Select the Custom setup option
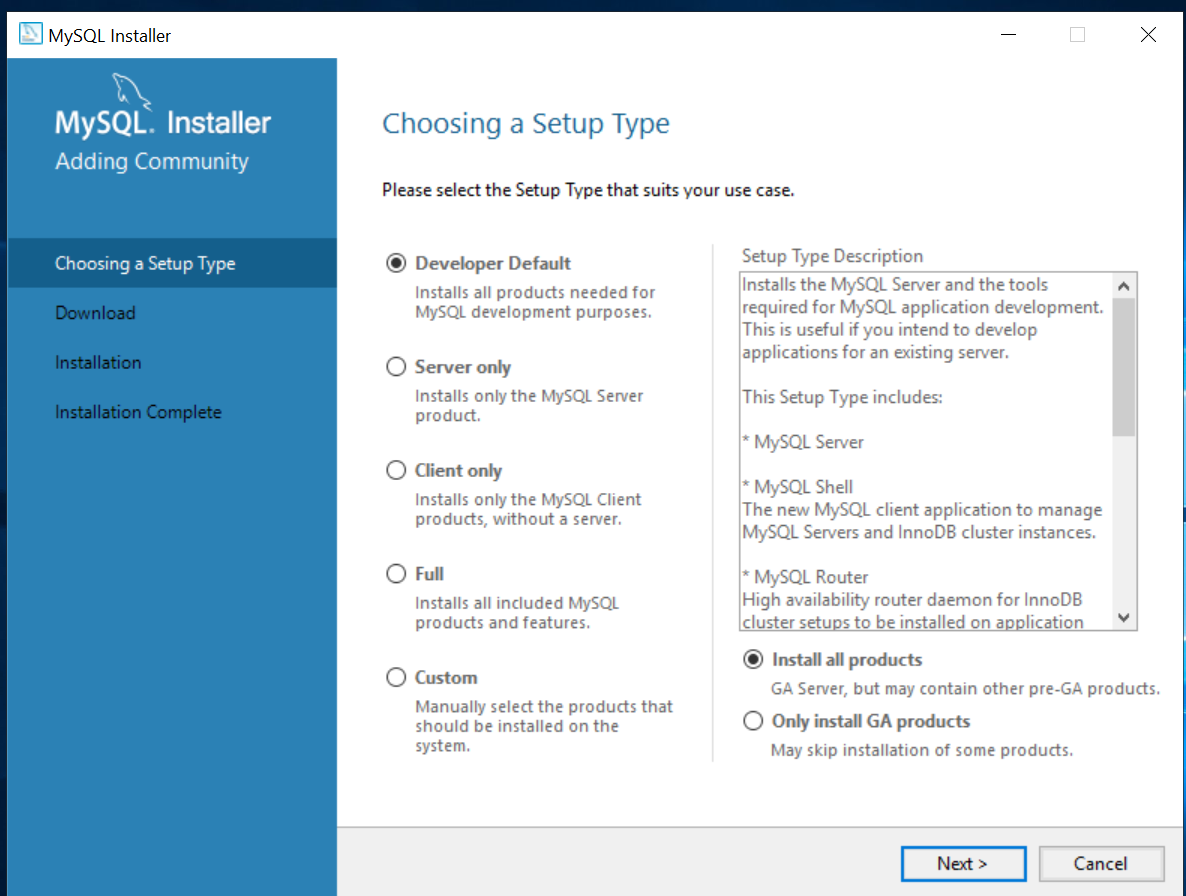The image size is (1186, 896). point(396,678)
